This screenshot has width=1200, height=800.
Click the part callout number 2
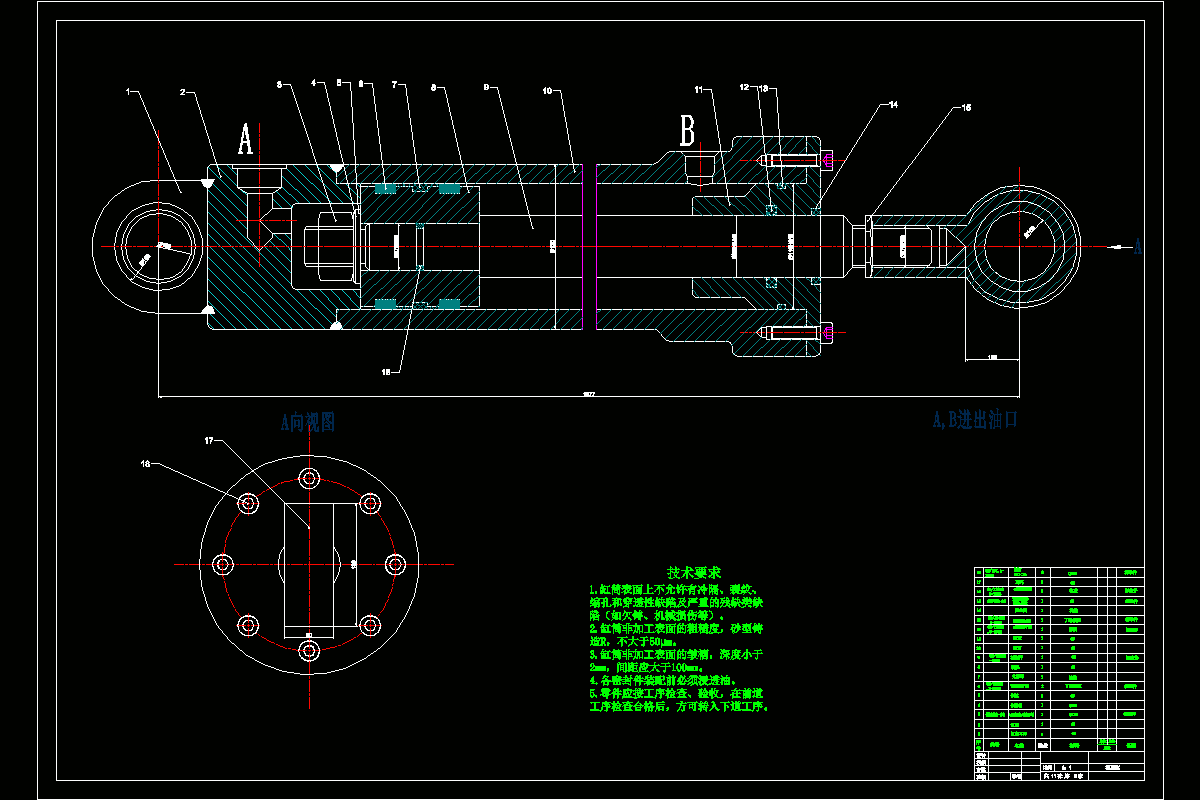click(183, 91)
